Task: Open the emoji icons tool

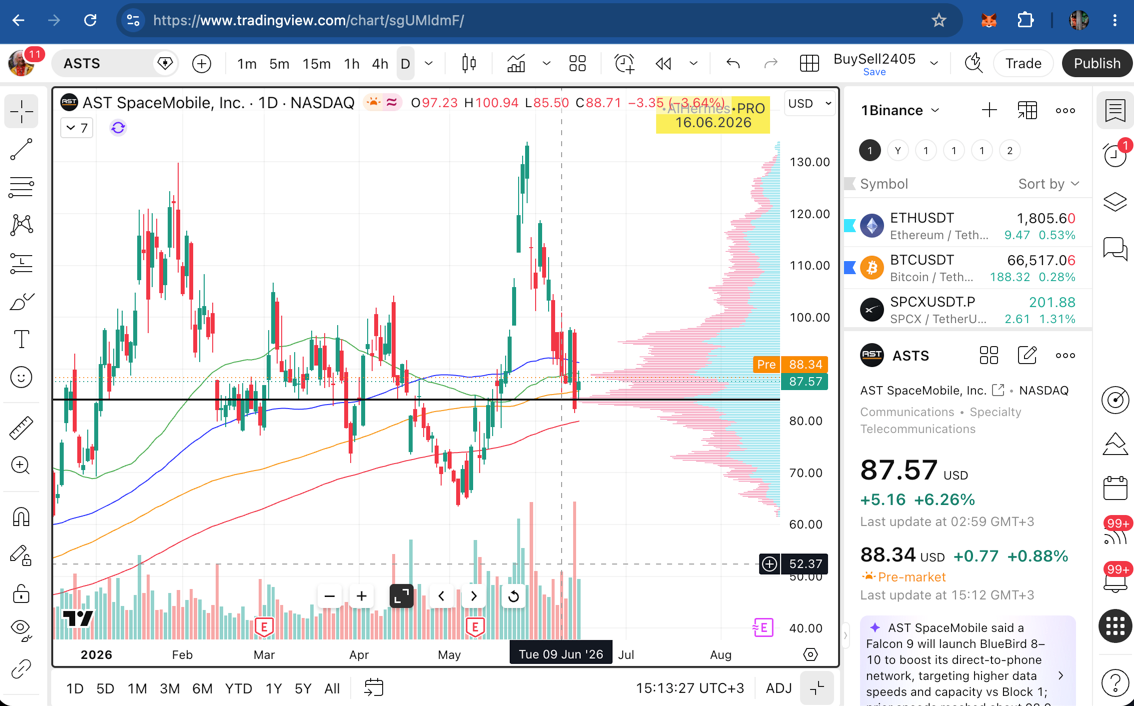Action: (x=21, y=377)
